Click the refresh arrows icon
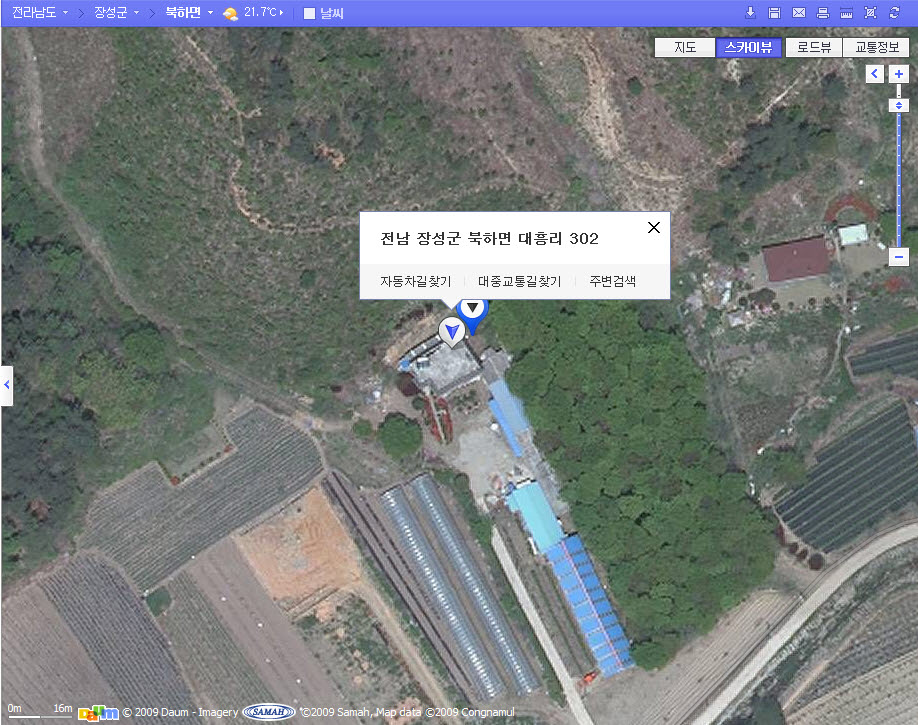The height and width of the screenshot is (725, 918). (x=894, y=12)
